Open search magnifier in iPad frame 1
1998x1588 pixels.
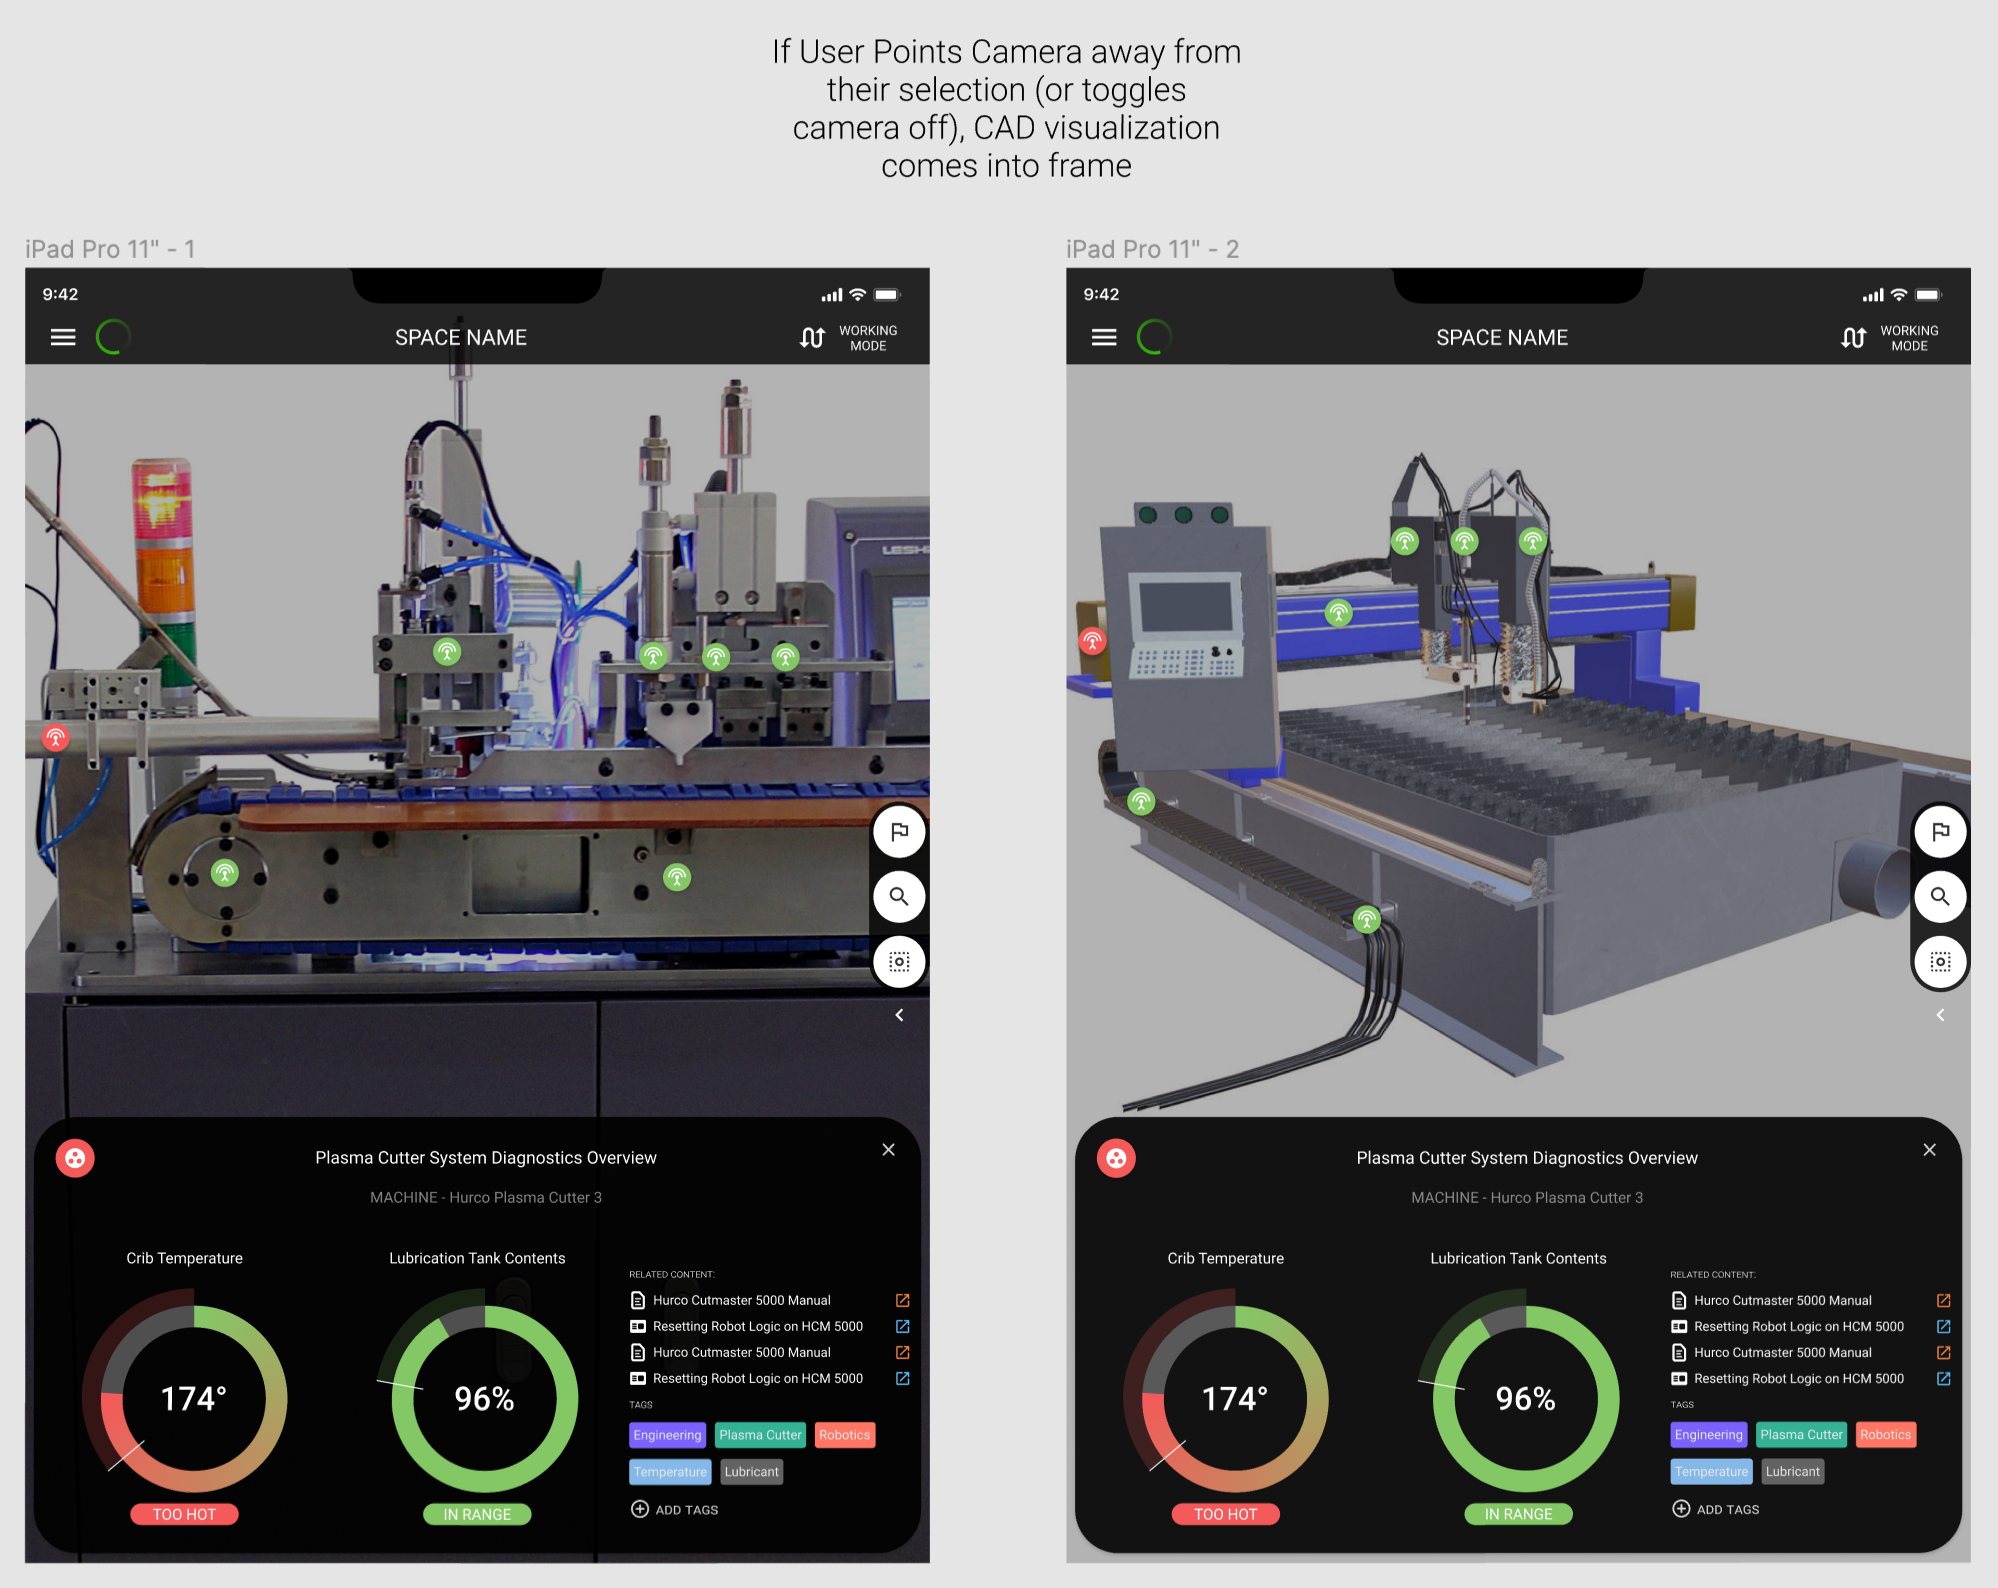[899, 897]
